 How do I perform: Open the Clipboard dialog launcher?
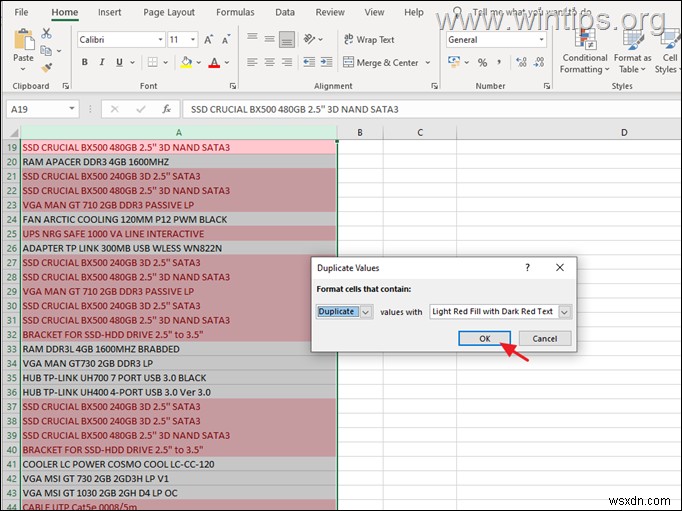point(66,86)
